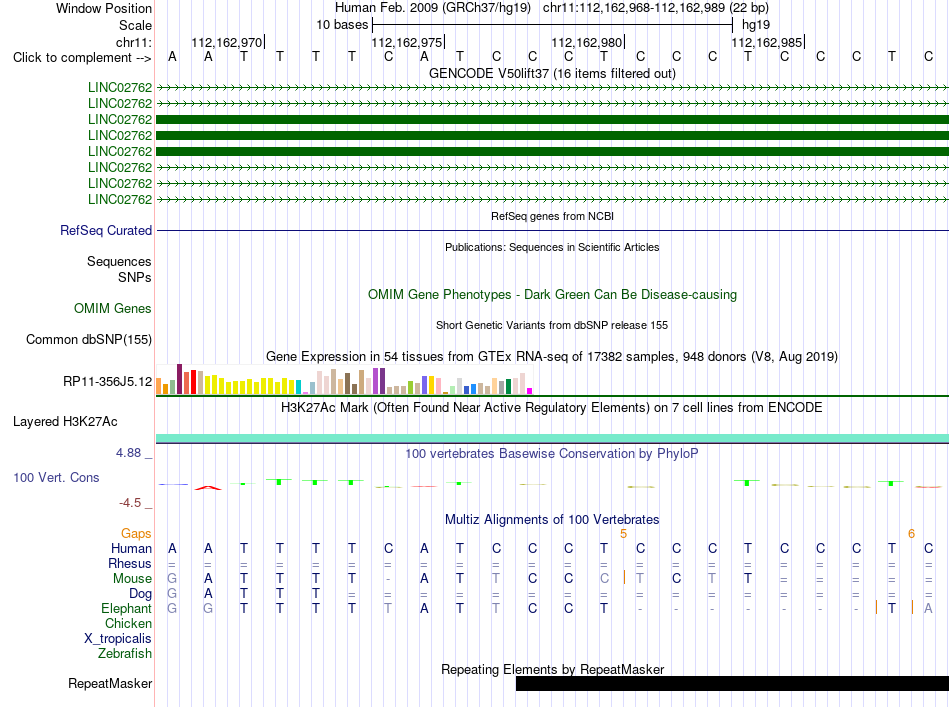
Task: Click the magenta bar ending the GTEx chart
Action: pyautogui.click(x=530, y=391)
